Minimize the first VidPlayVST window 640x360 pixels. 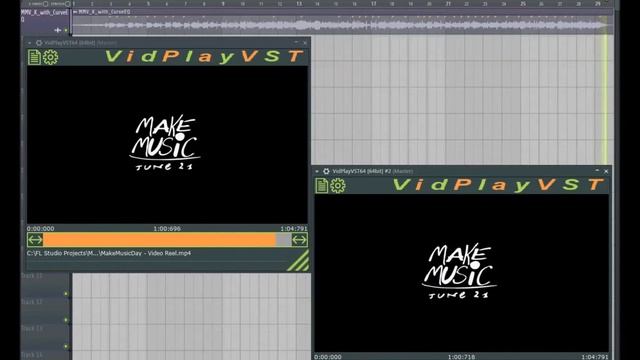pos(296,42)
